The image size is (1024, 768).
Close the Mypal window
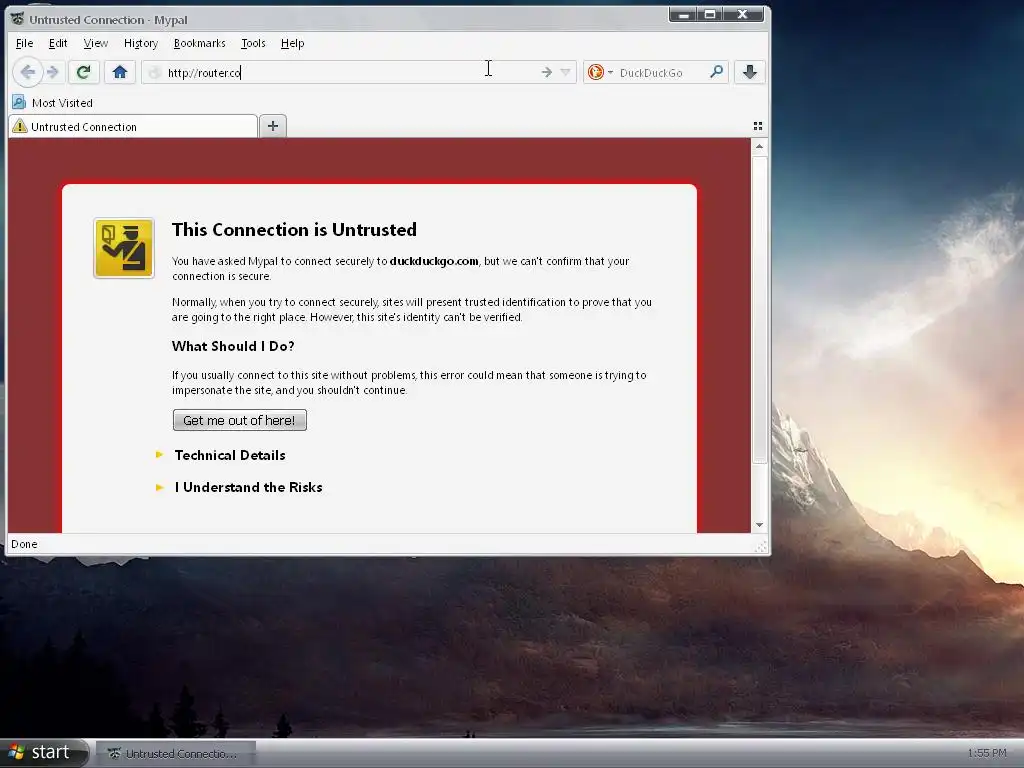743,14
